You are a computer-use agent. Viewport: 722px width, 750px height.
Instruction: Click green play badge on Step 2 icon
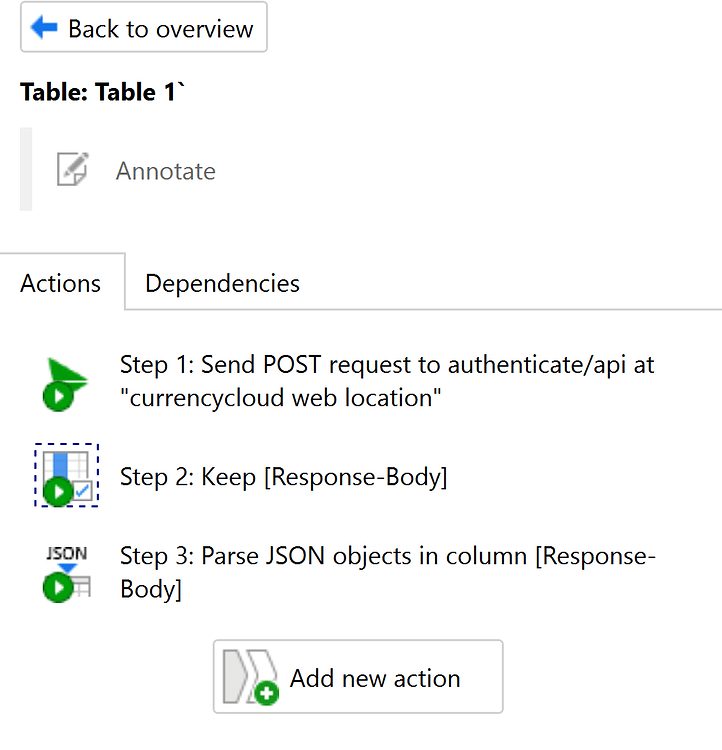coord(58,492)
